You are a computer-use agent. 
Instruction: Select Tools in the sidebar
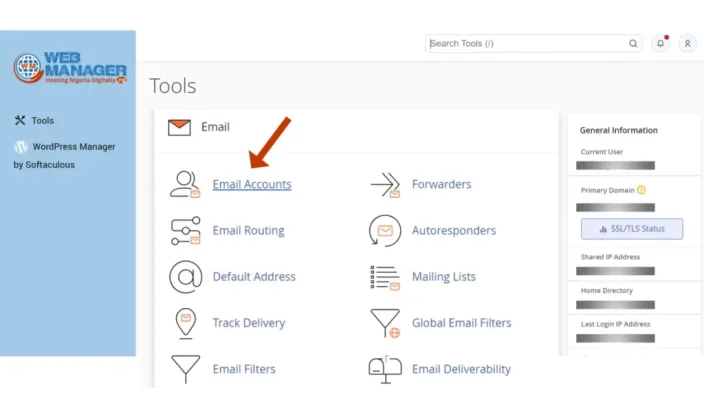click(x=42, y=120)
